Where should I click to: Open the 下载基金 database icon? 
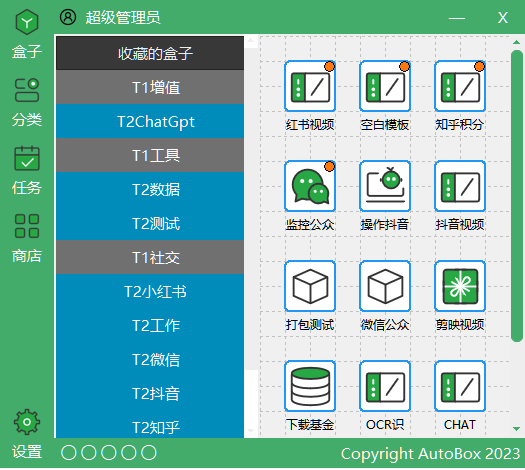310,386
